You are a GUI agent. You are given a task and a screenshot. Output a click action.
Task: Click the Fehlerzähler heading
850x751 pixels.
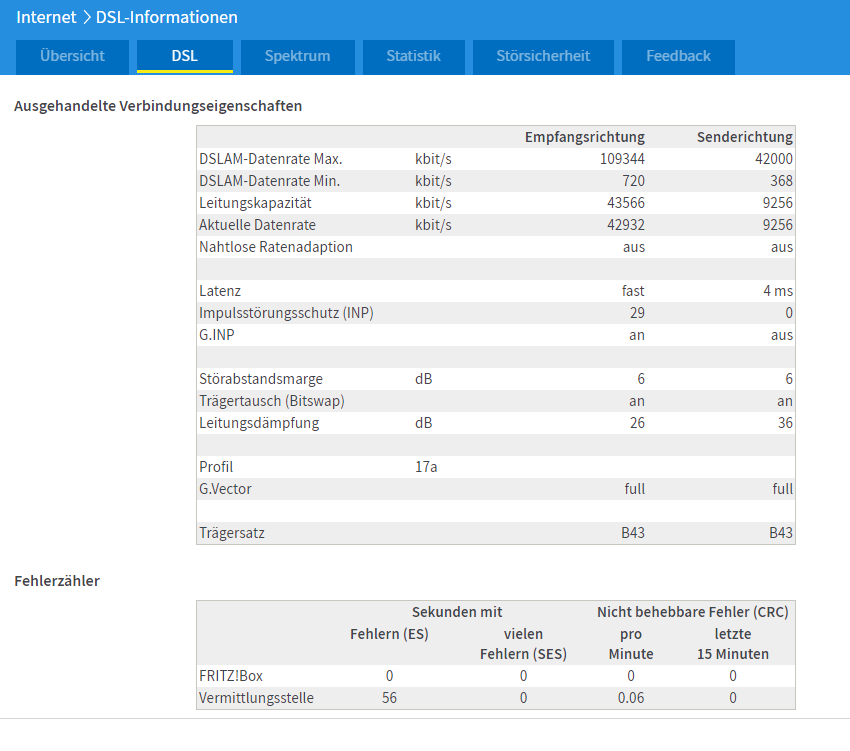(57, 581)
